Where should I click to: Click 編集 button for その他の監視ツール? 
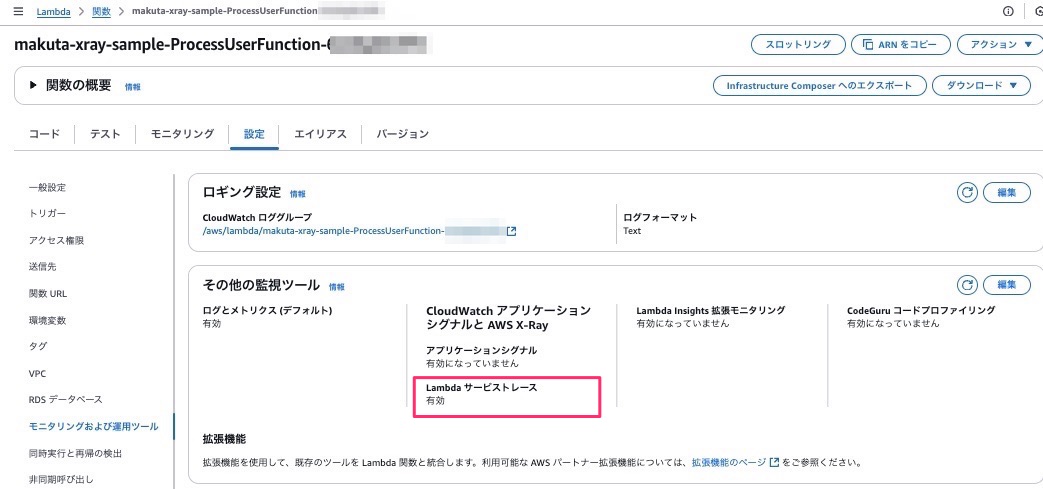[x=1006, y=285]
